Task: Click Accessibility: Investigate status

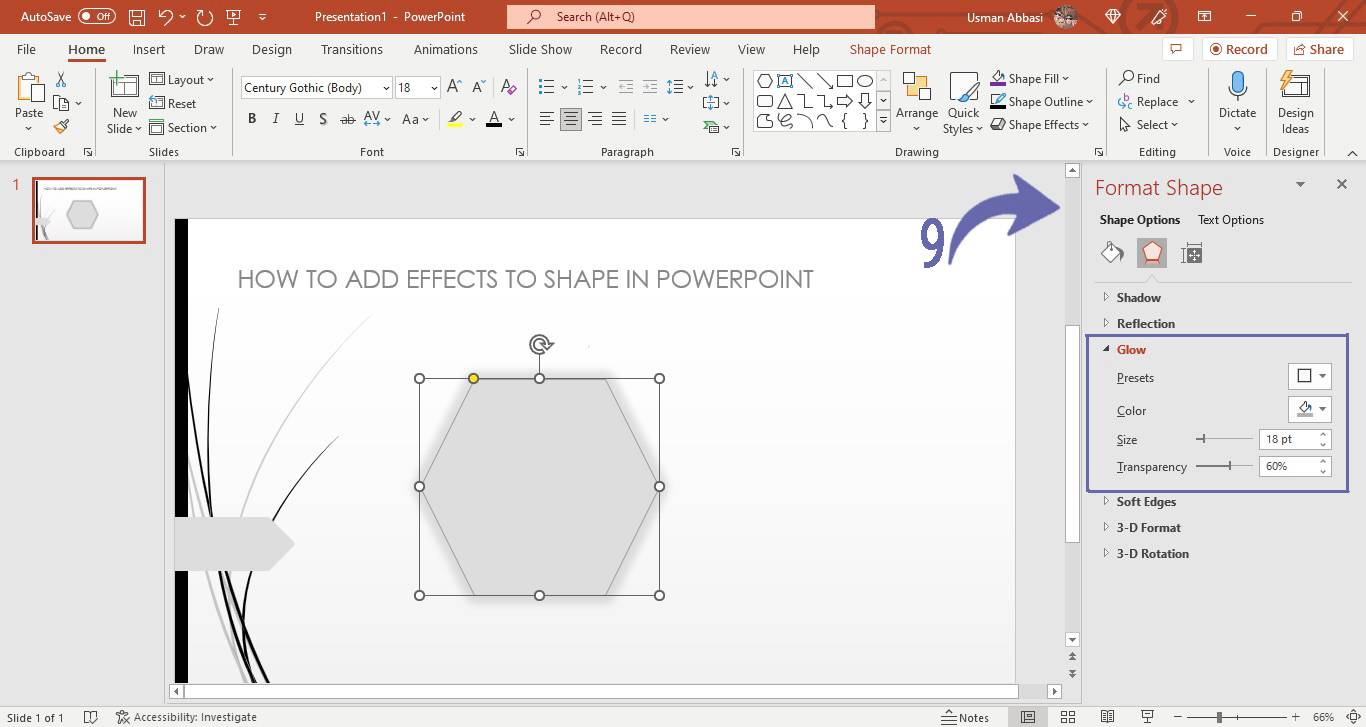Action: (x=186, y=717)
